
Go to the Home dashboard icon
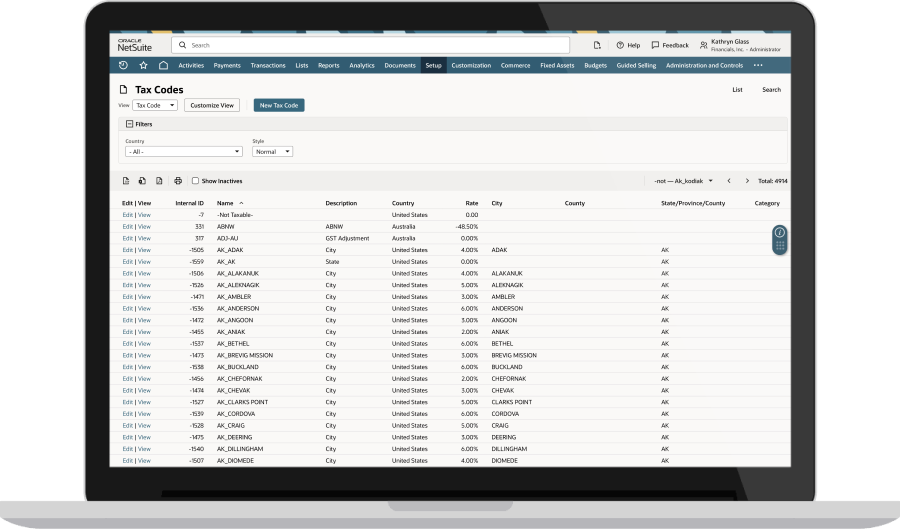(x=163, y=65)
